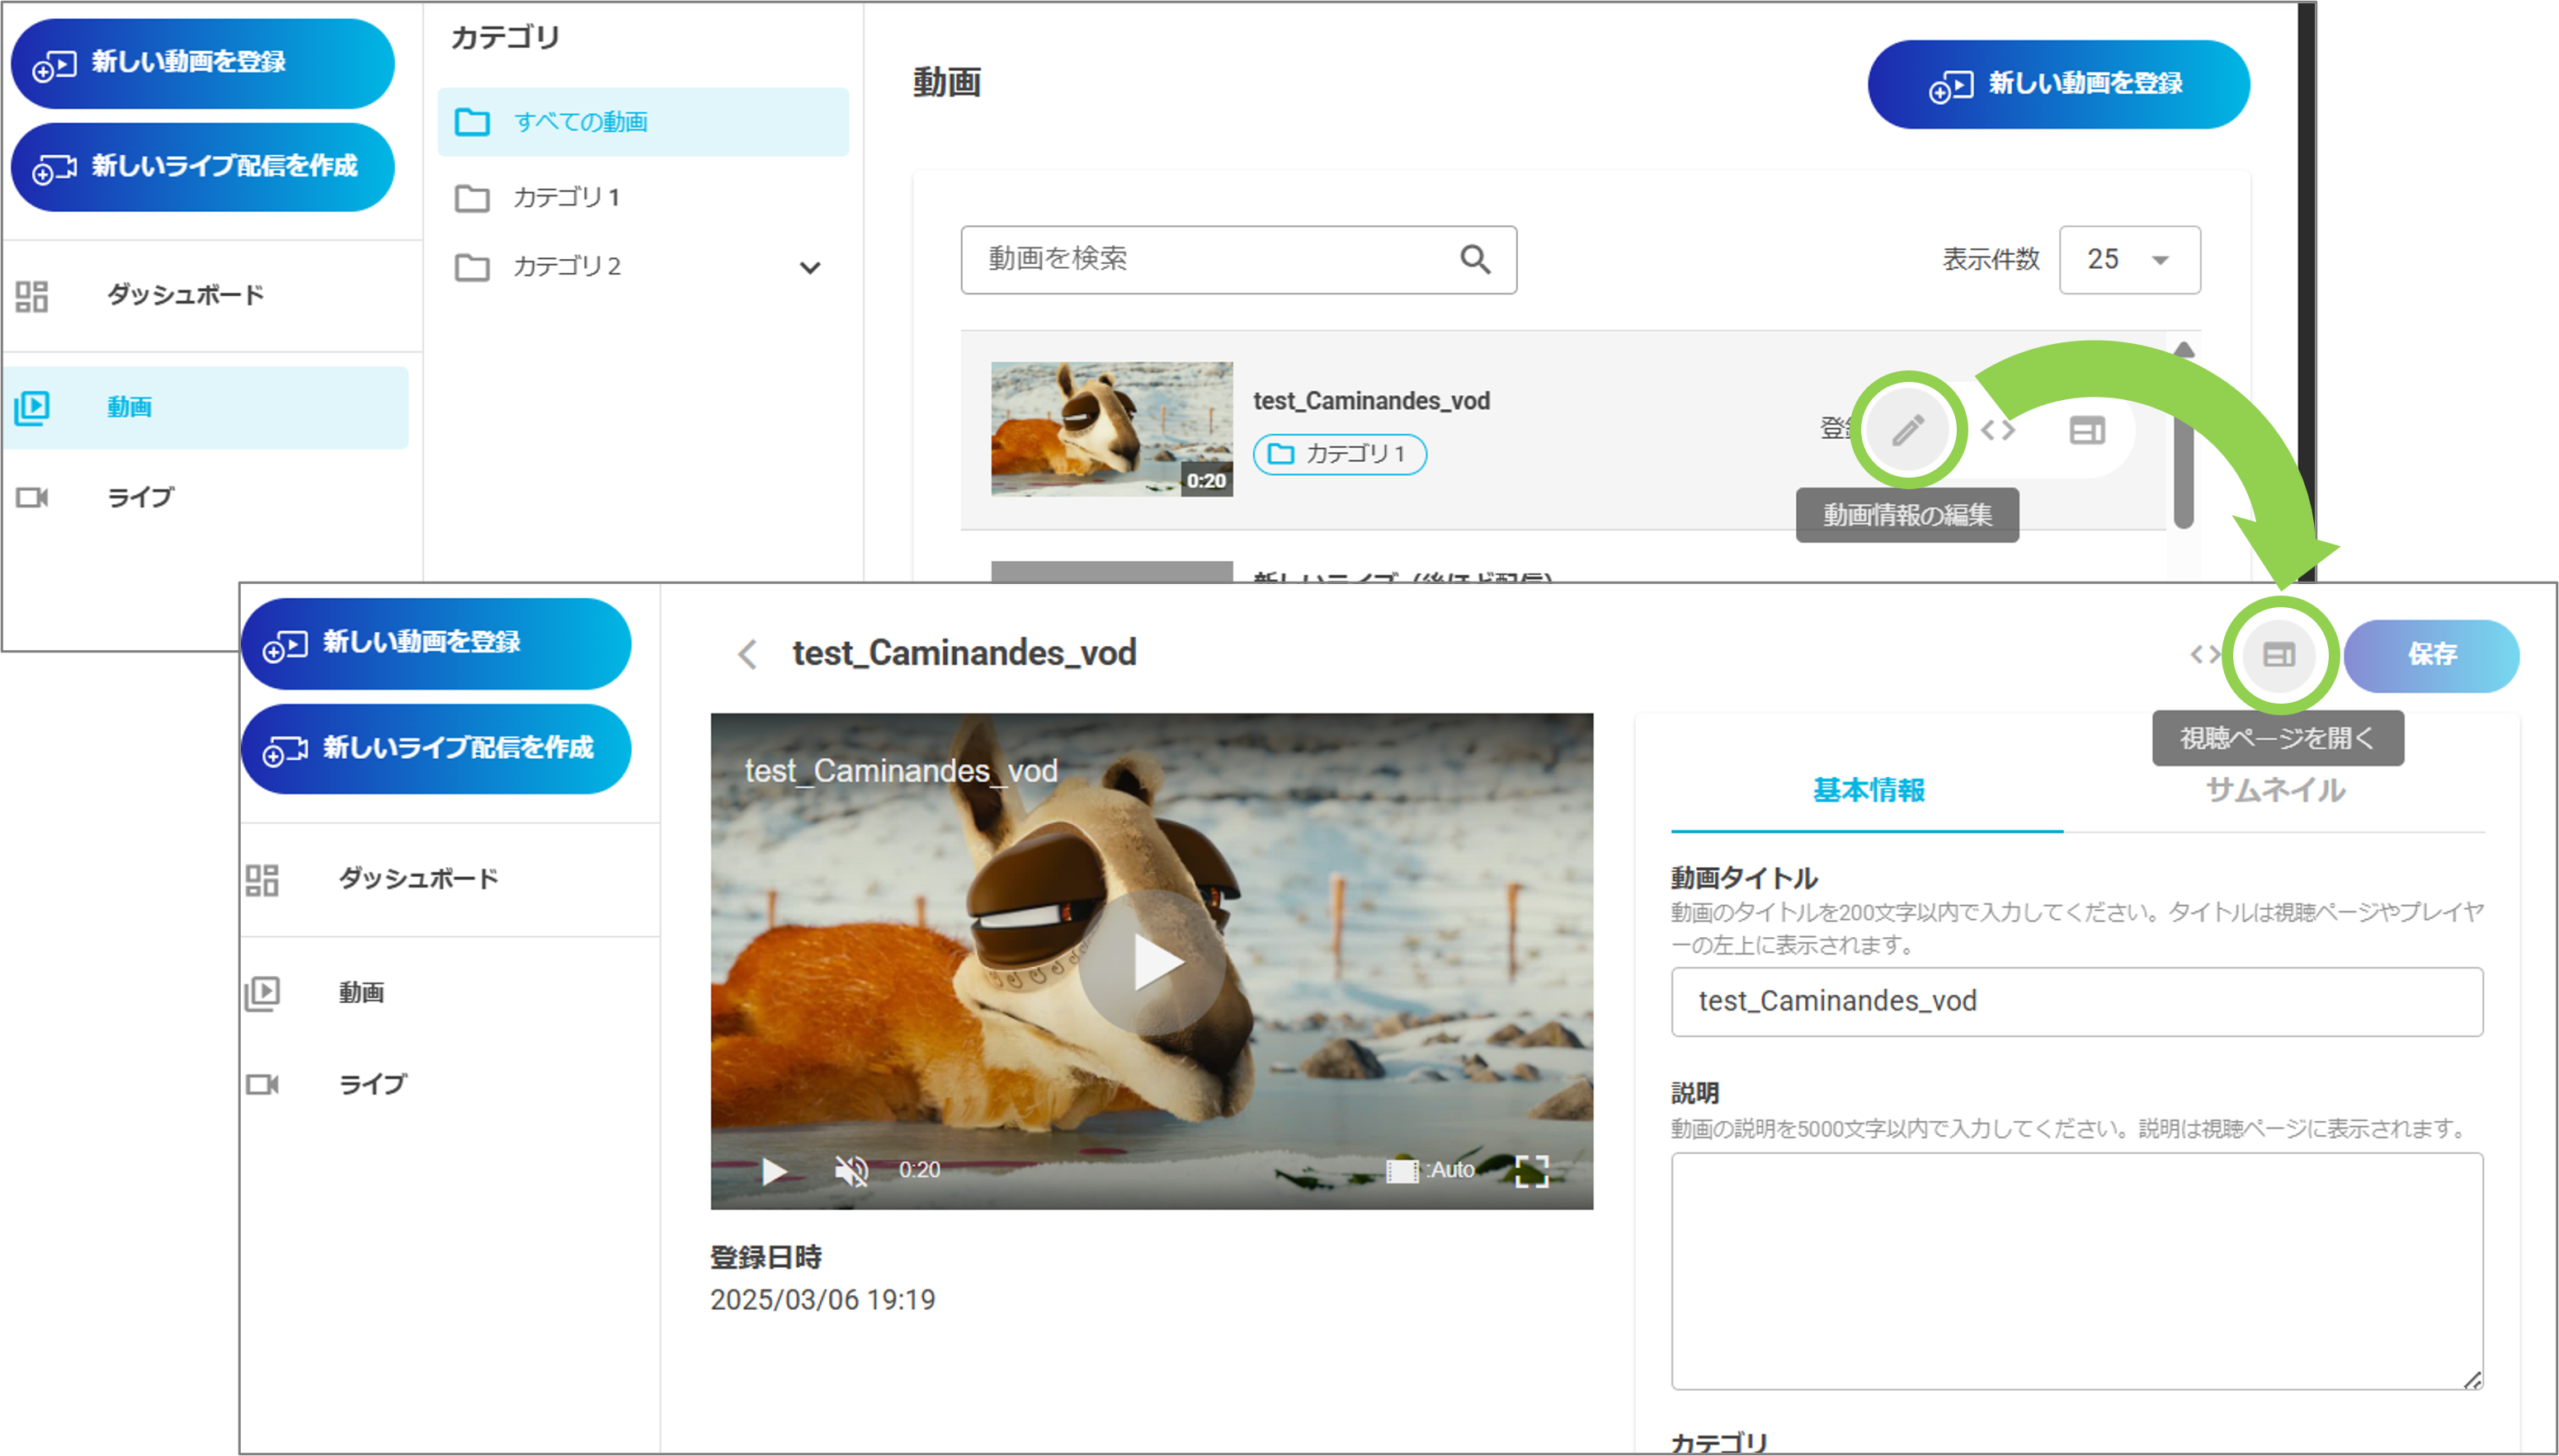Image resolution: width=2559 pixels, height=1456 pixels.
Task: Open 表示件数 dropdown showing 25
Action: (2129, 260)
